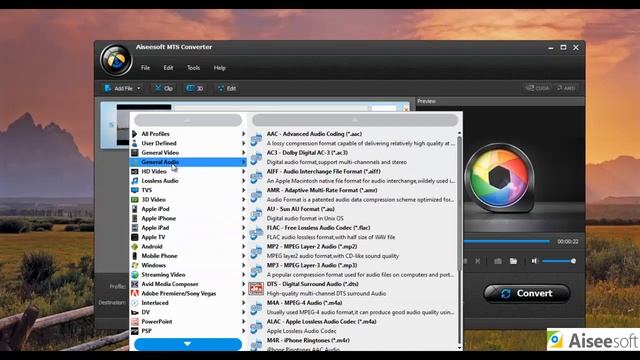This screenshot has width=640, height=360.
Task: Expand the HD Video submenu arrow
Action: point(243,171)
